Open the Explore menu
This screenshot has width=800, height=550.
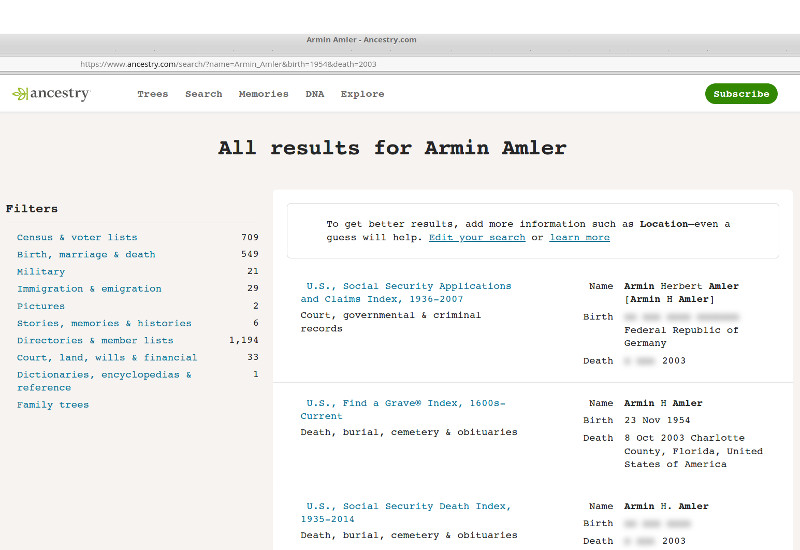tap(362, 94)
